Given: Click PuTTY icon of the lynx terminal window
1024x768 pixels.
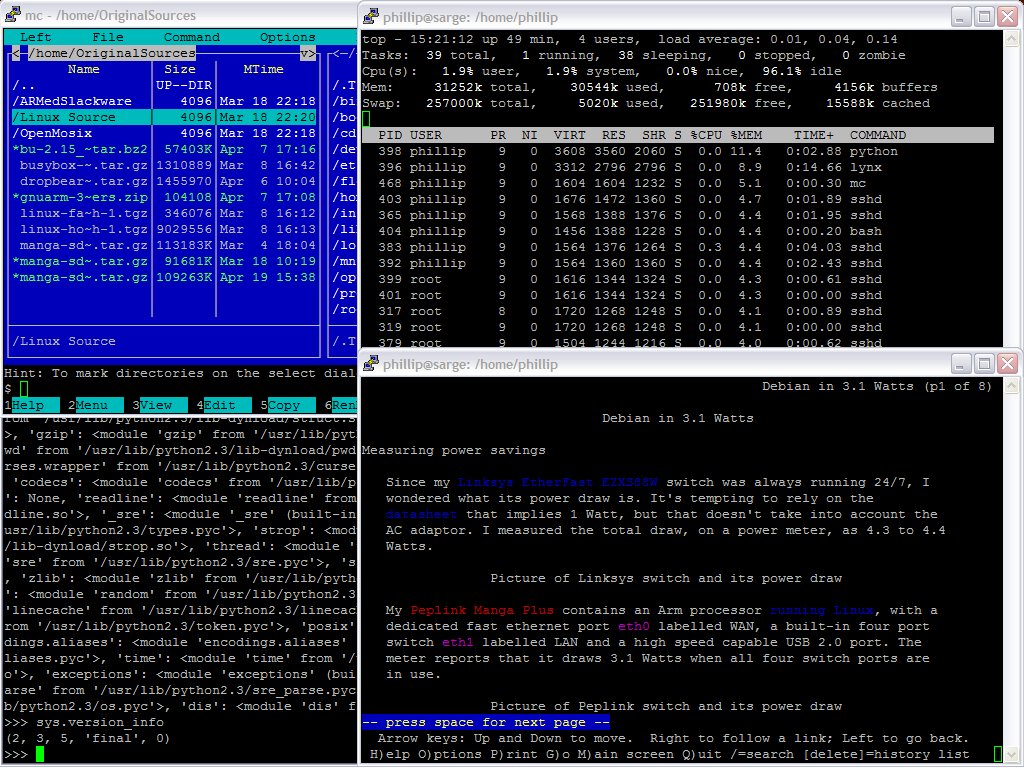Looking at the screenshot, I should [372, 363].
